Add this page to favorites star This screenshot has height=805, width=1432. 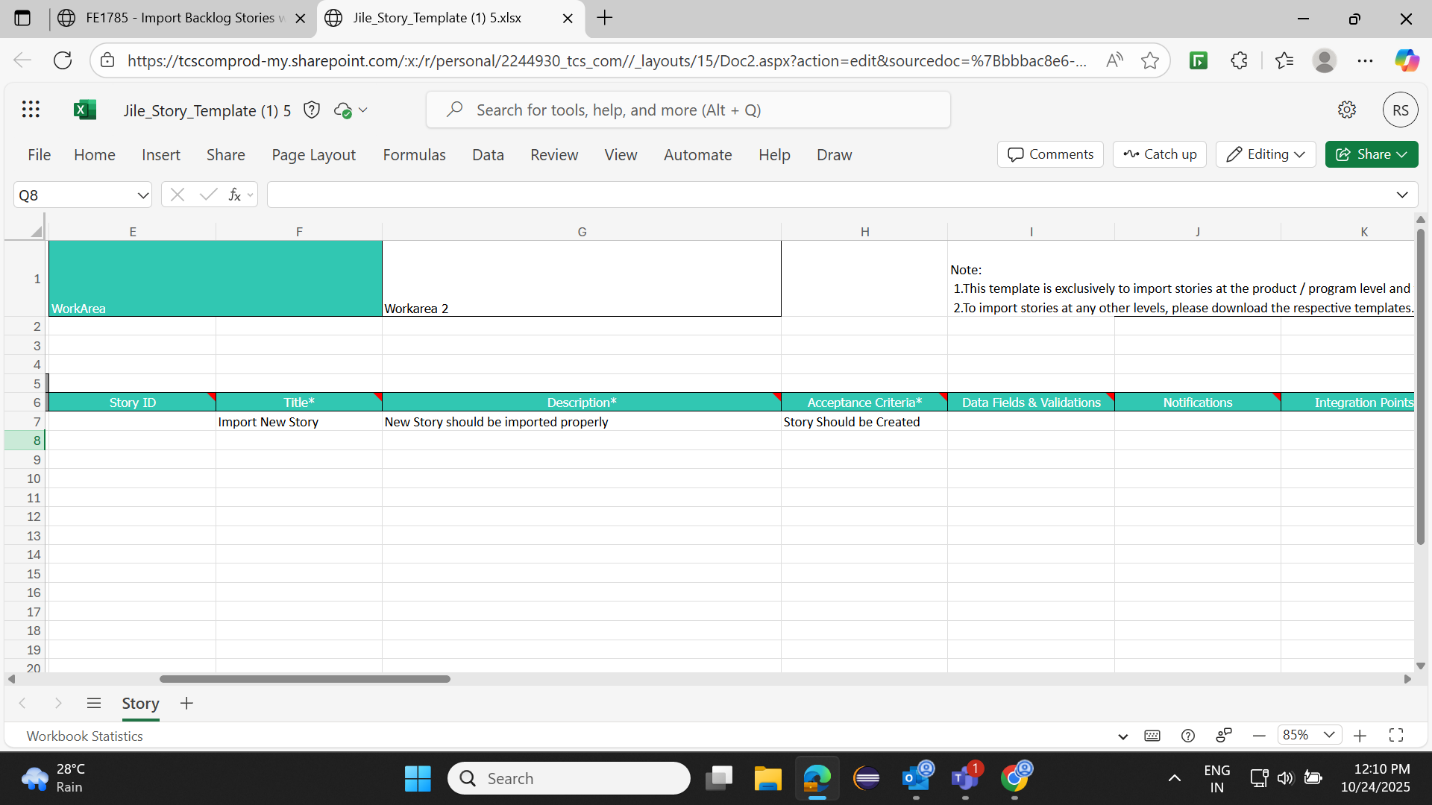pos(1150,61)
